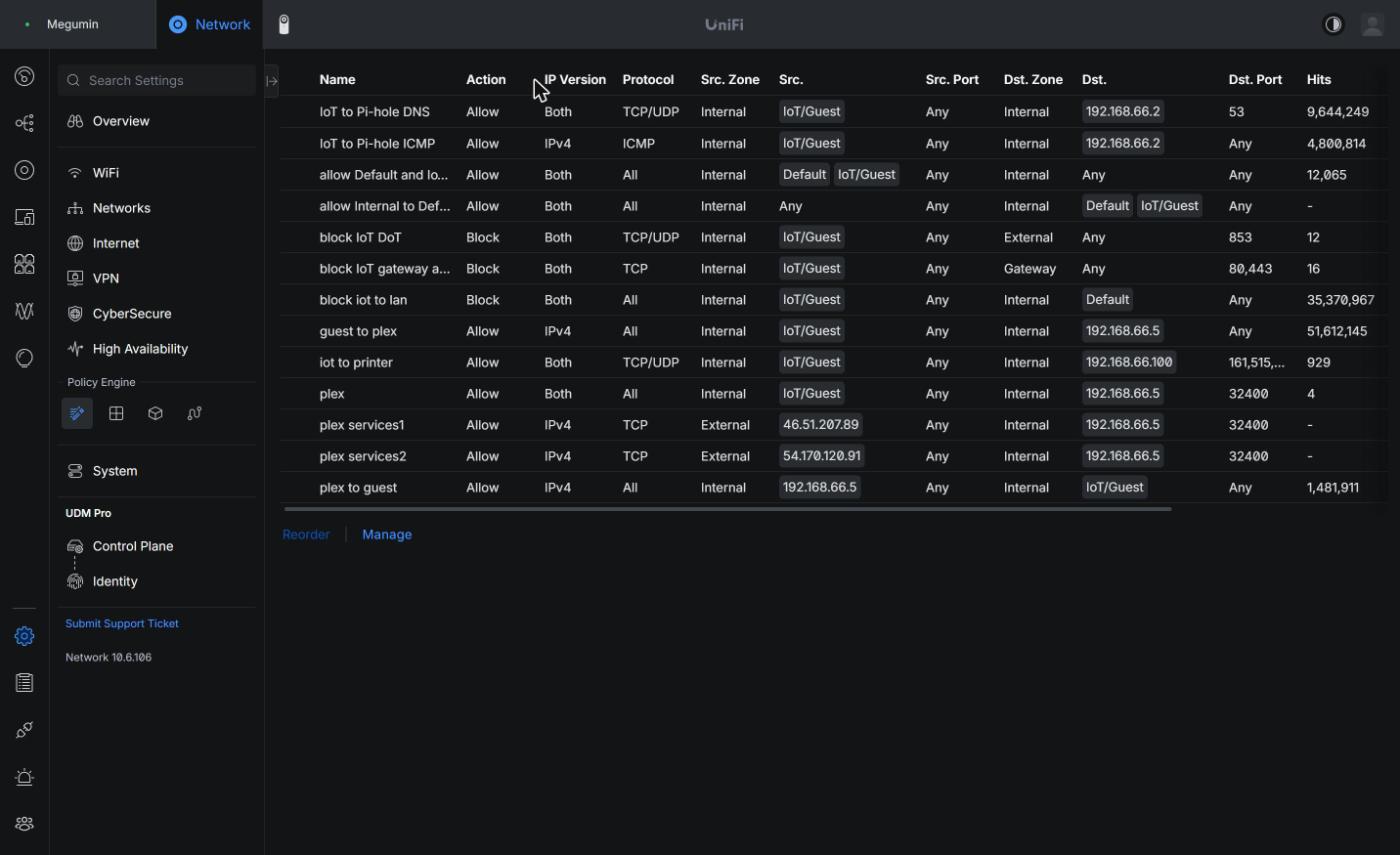Click the Search Settings input field
1400x855 pixels.
point(157,80)
